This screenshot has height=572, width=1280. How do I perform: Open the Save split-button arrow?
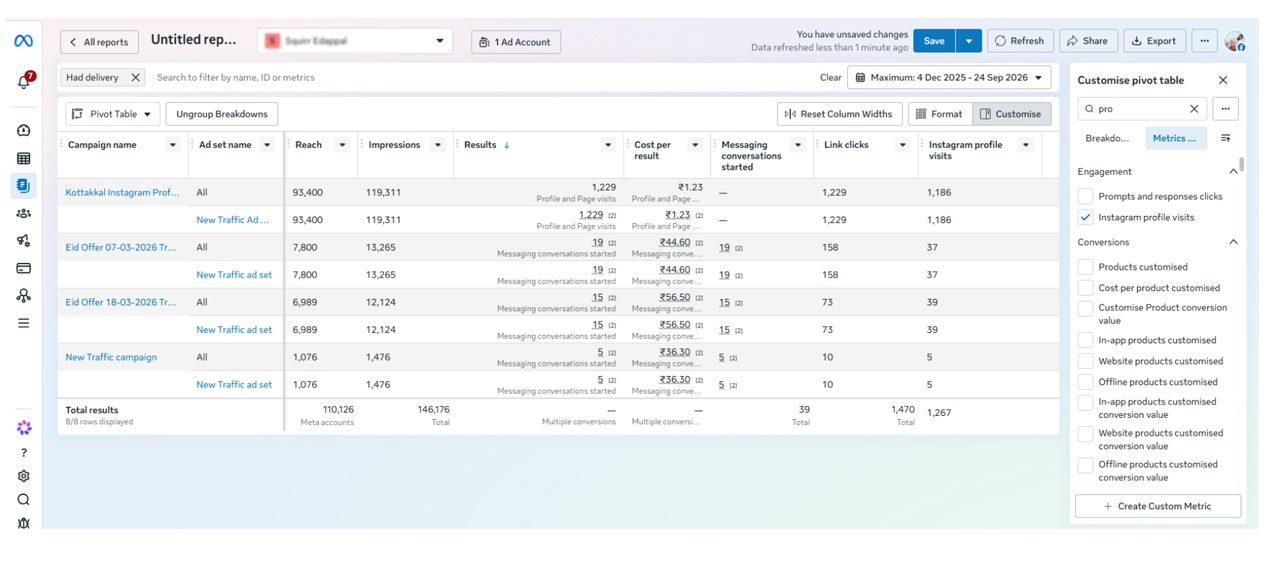click(968, 41)
